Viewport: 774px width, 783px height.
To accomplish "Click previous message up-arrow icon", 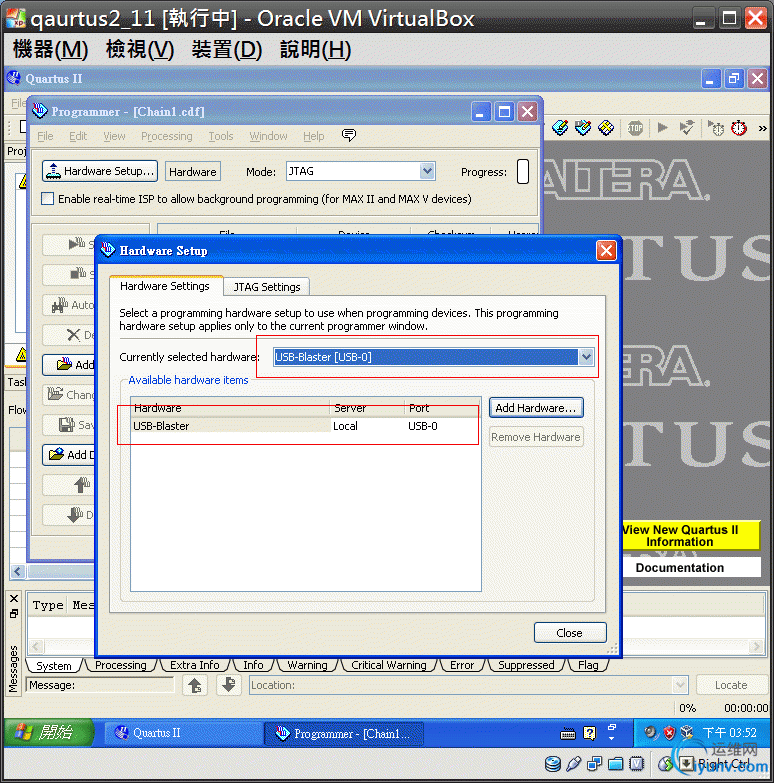I will 195,685.
